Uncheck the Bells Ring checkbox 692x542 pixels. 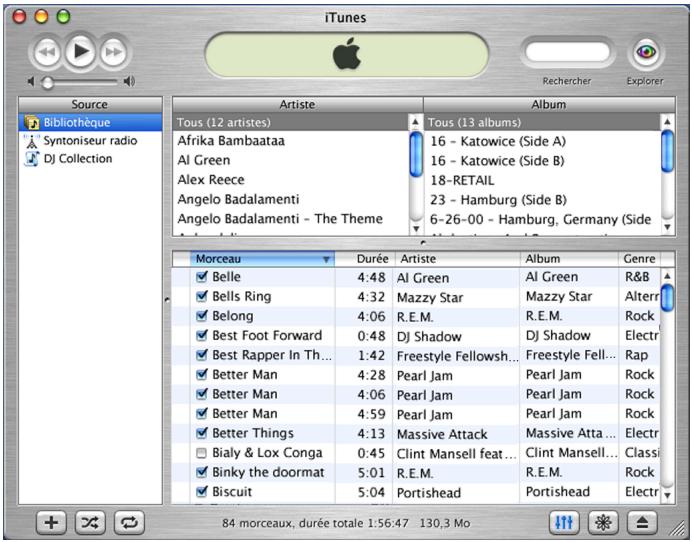tap(201, 296)
